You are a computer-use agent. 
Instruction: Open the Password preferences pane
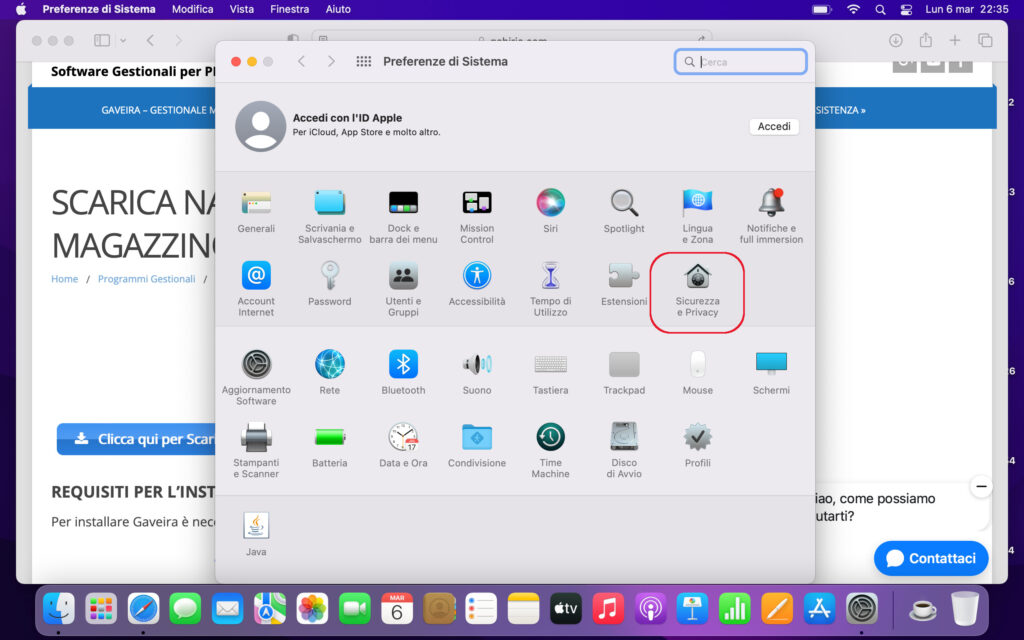coord(330,283)
